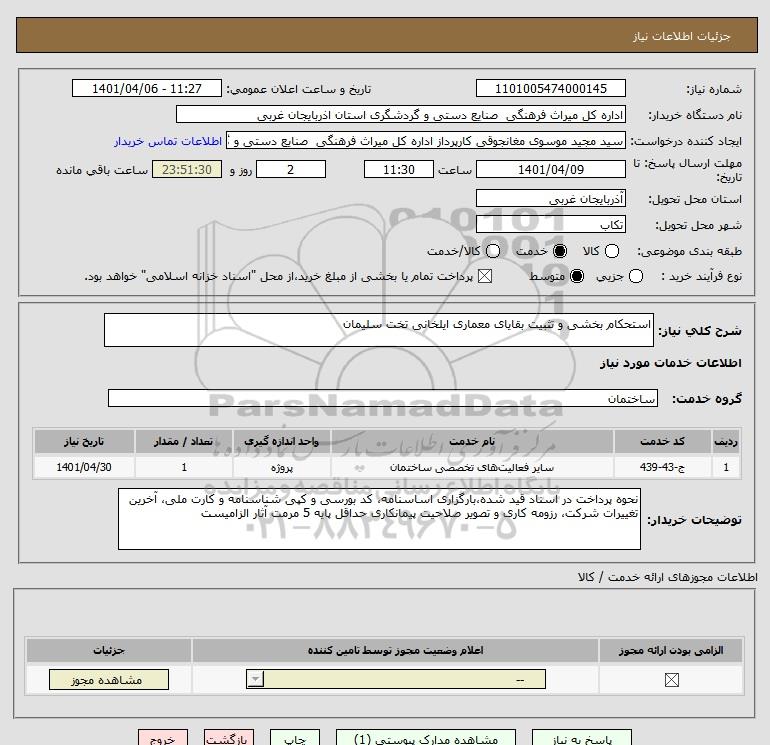The height and width of the screenshot is (745, 770).
Task: Click the request creator name field
Action: 426,140
